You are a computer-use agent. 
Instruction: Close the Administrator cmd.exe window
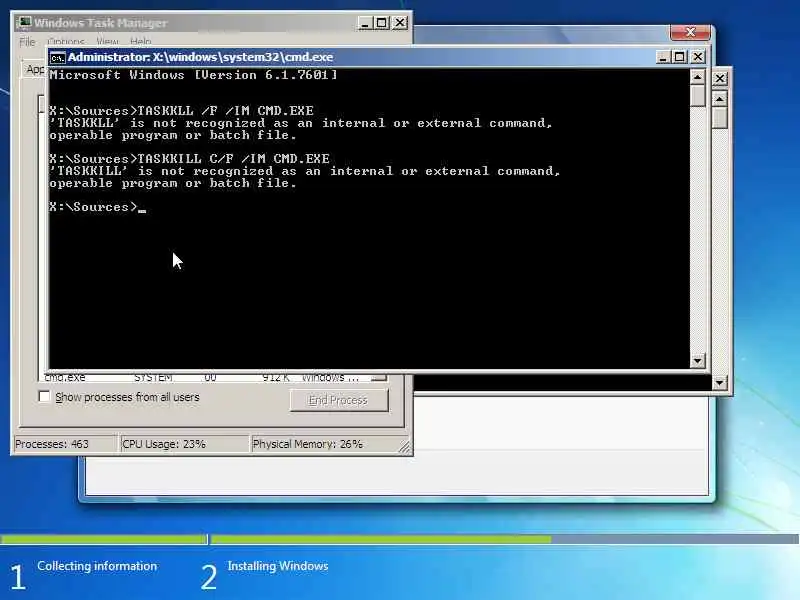(x=697, y=57)
